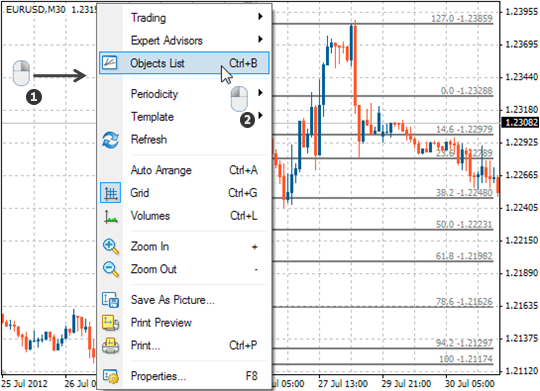The height and width of the screenshot is (391, 540).
Task: Click the 0.0 -1.23288 Fibonacci level label
Action: 467,91
